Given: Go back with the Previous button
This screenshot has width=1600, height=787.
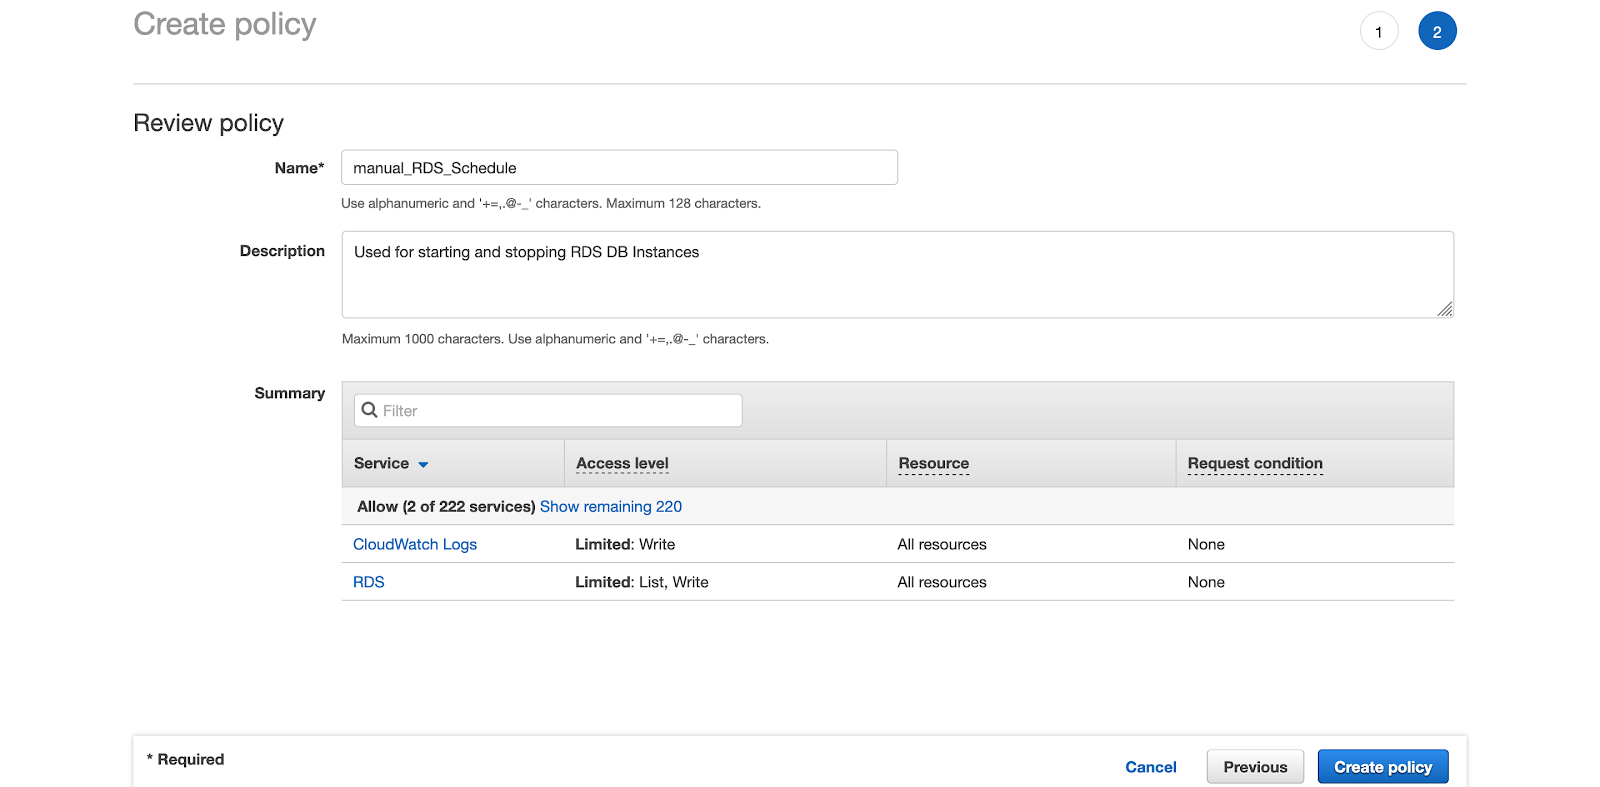Looking at the screenshot, I should click(x=1255, y=767).
